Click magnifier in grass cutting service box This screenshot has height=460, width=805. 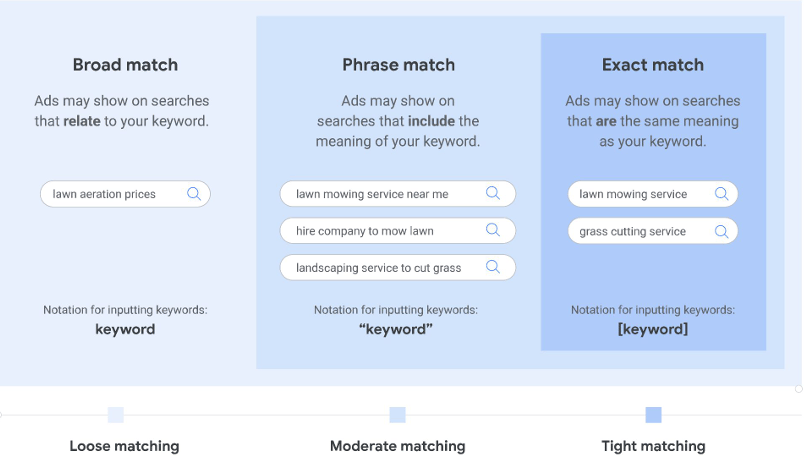coord(721,232)
